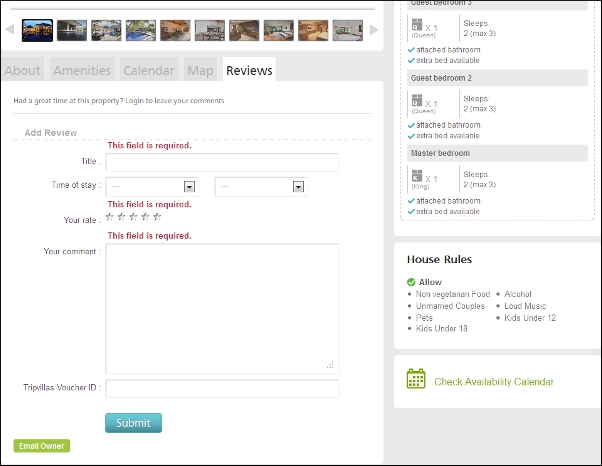602x466 pixels.
Task: Click into the review Title field
Action: [x=222, y=162]
